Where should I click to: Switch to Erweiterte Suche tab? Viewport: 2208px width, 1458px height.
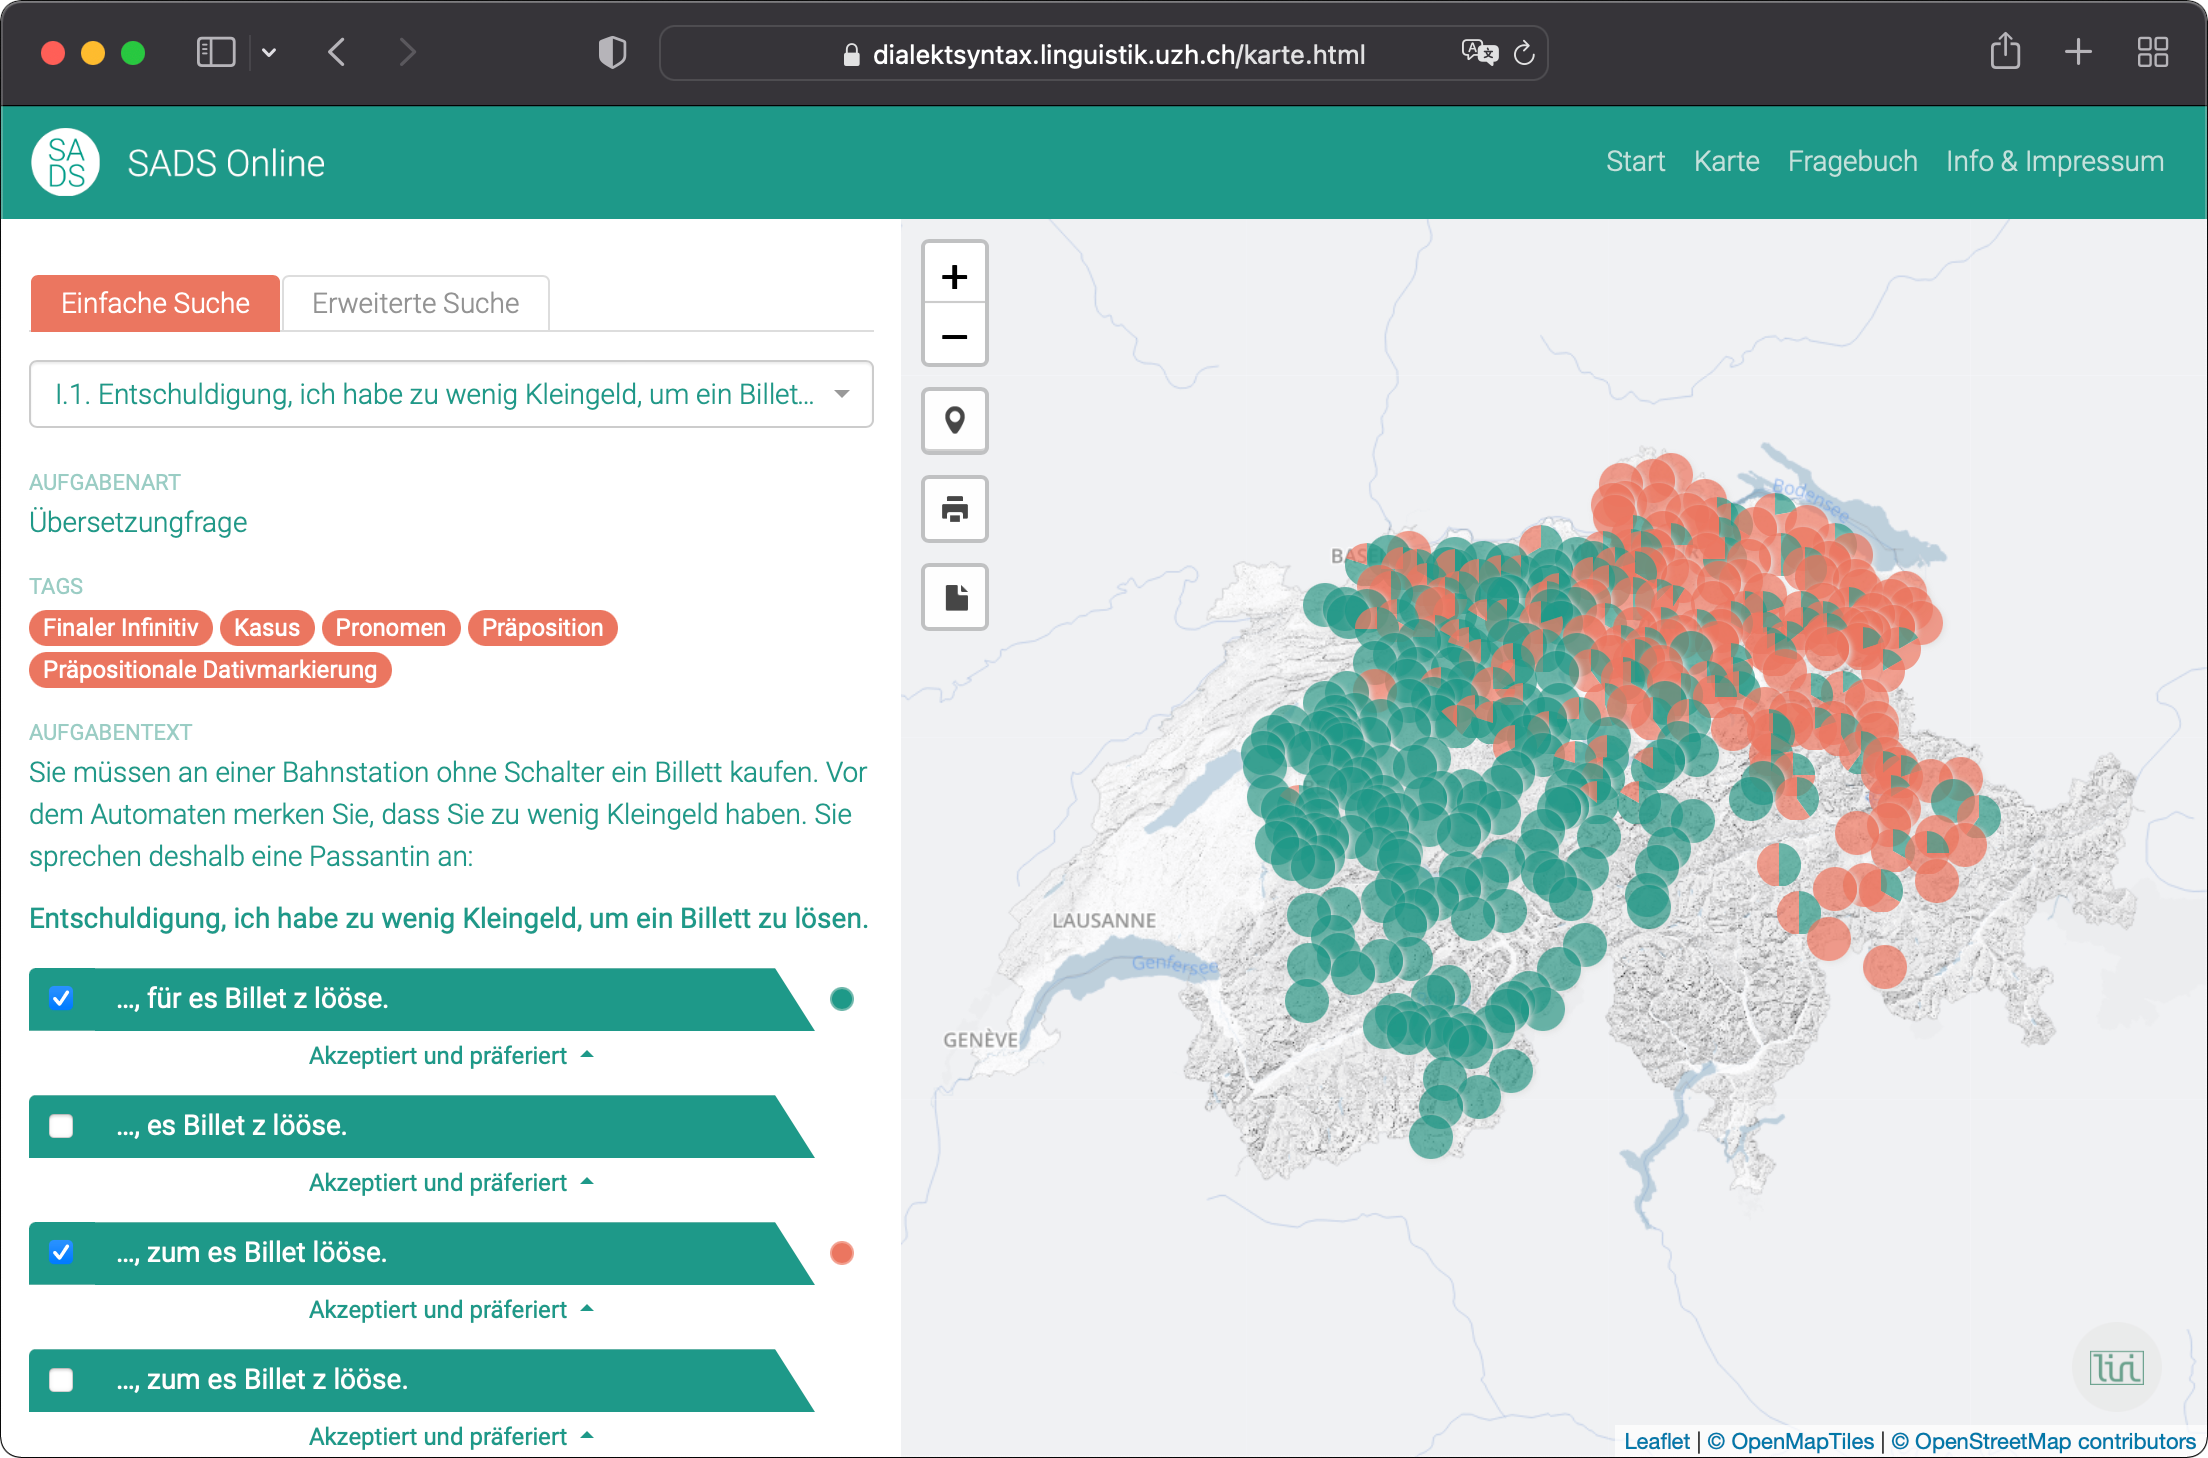[415, 303]
